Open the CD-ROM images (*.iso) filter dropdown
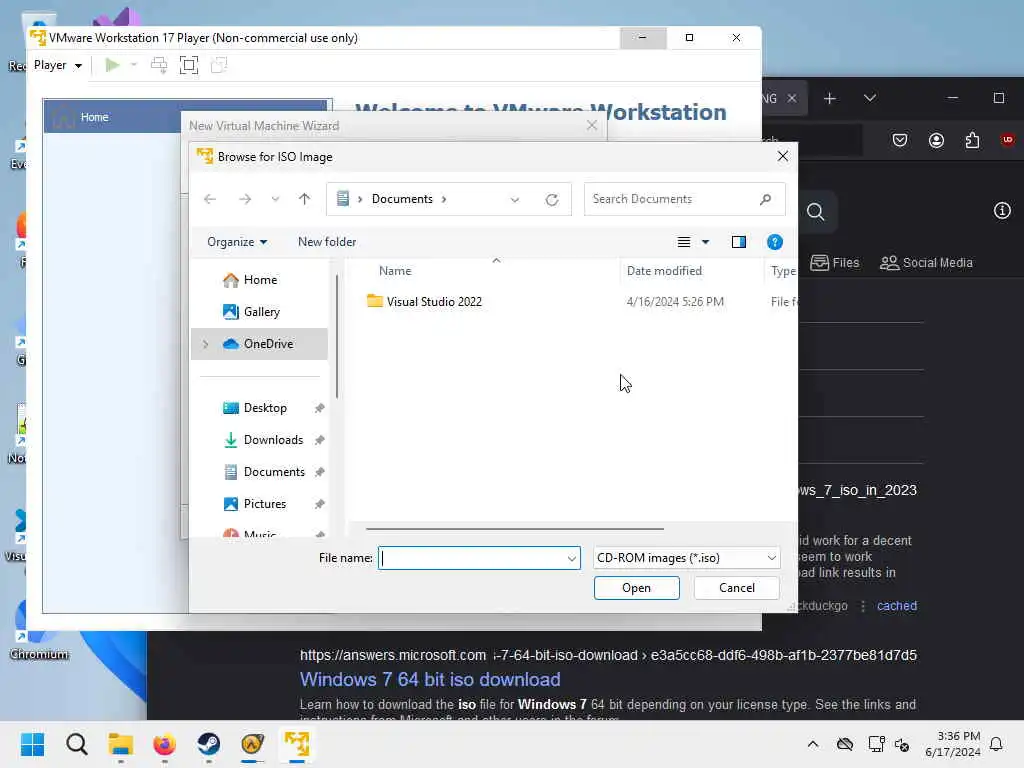The image size is (1024, 768). [x=686, y=558]
